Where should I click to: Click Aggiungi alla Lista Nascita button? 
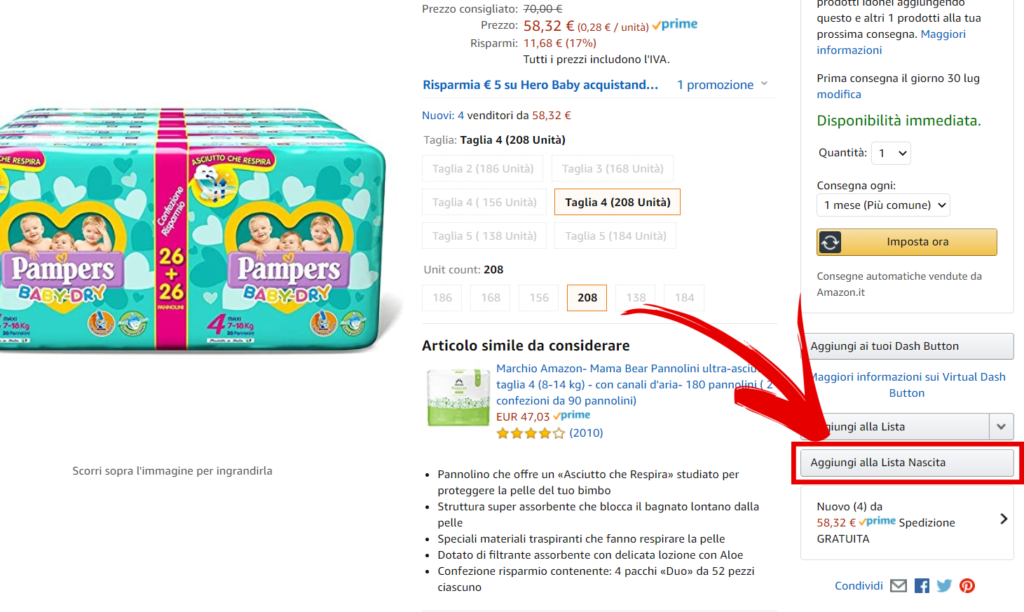tap(907, 463)
